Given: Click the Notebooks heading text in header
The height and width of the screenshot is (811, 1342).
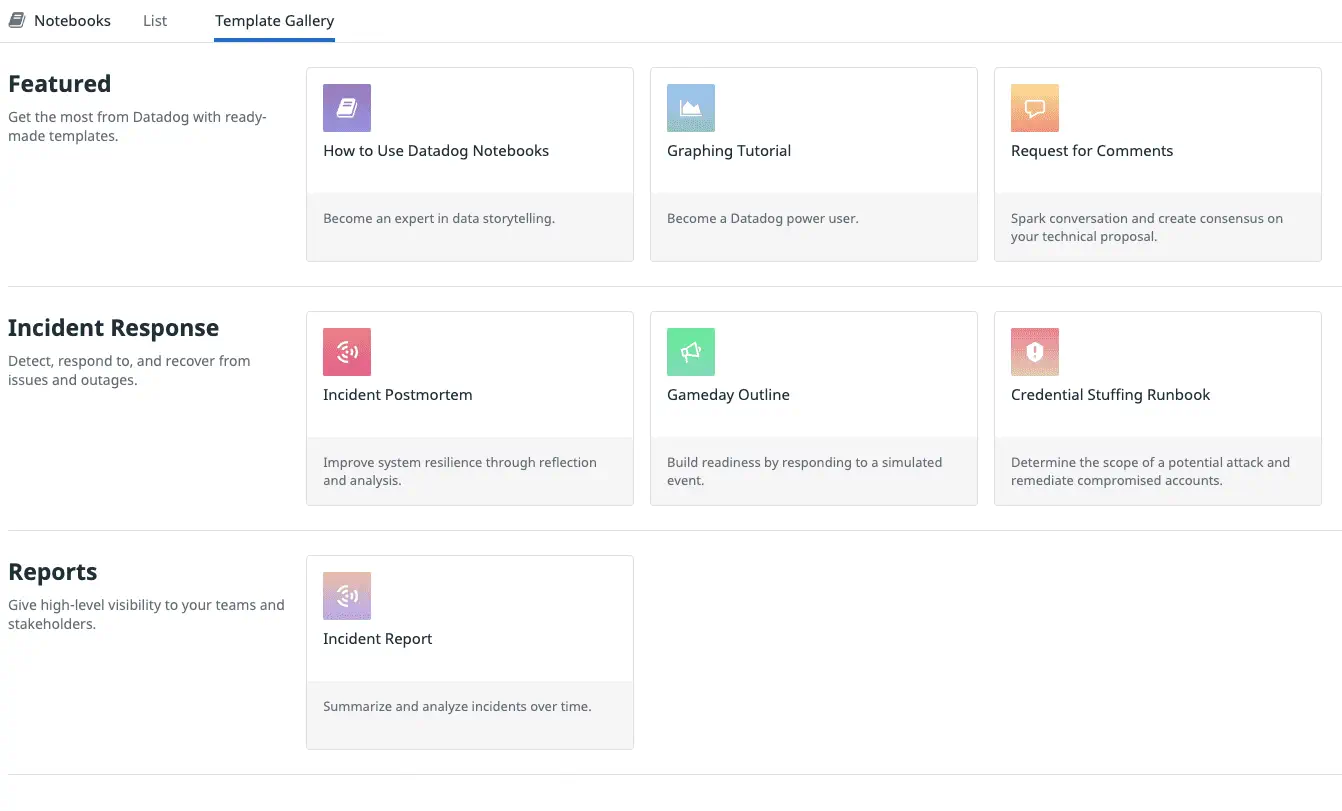Looking at the screenshot, I should [72, 20].
